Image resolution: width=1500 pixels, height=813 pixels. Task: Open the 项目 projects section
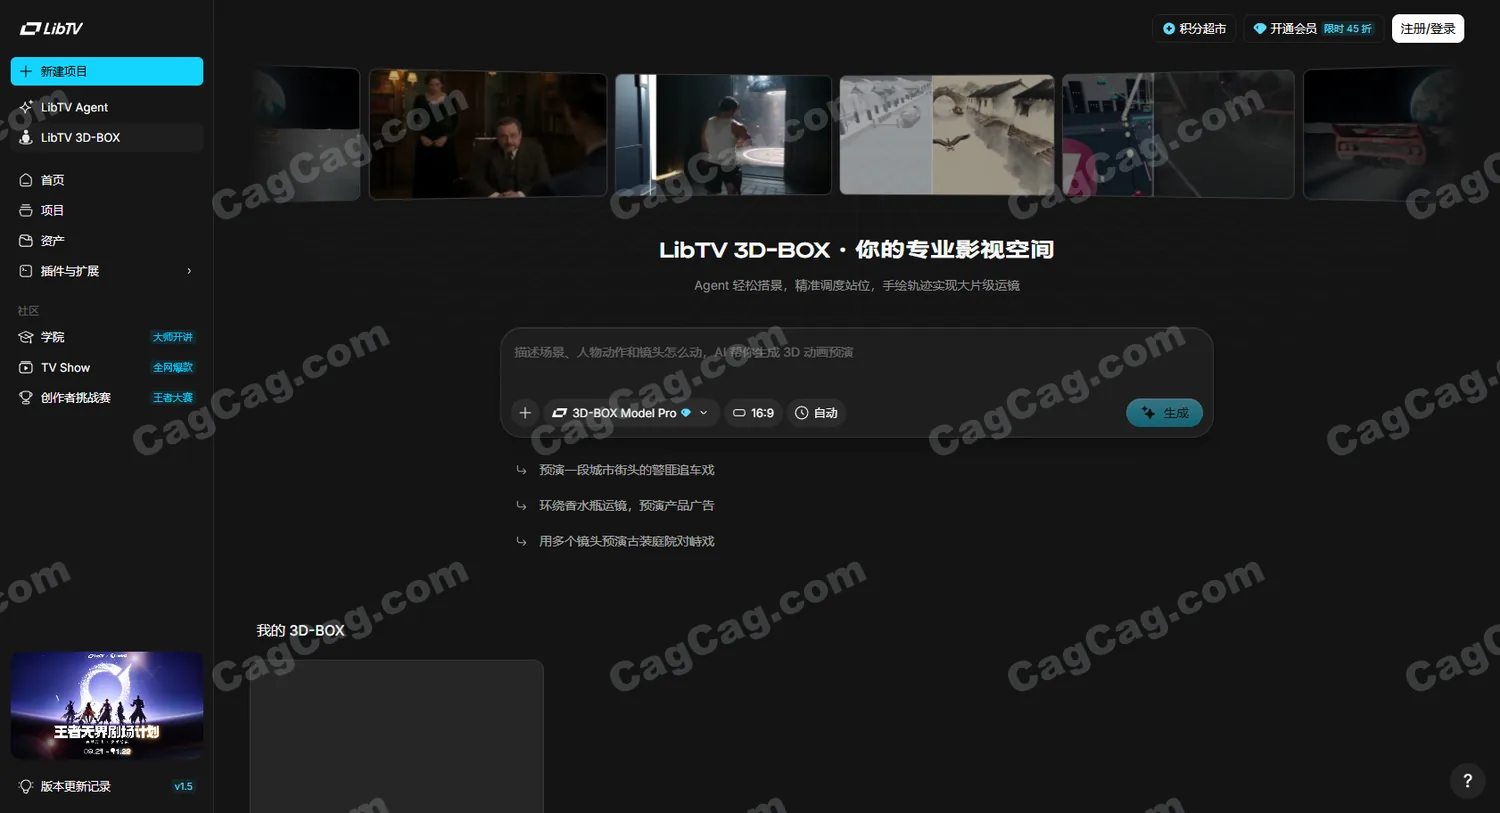(x=107, y=210)
